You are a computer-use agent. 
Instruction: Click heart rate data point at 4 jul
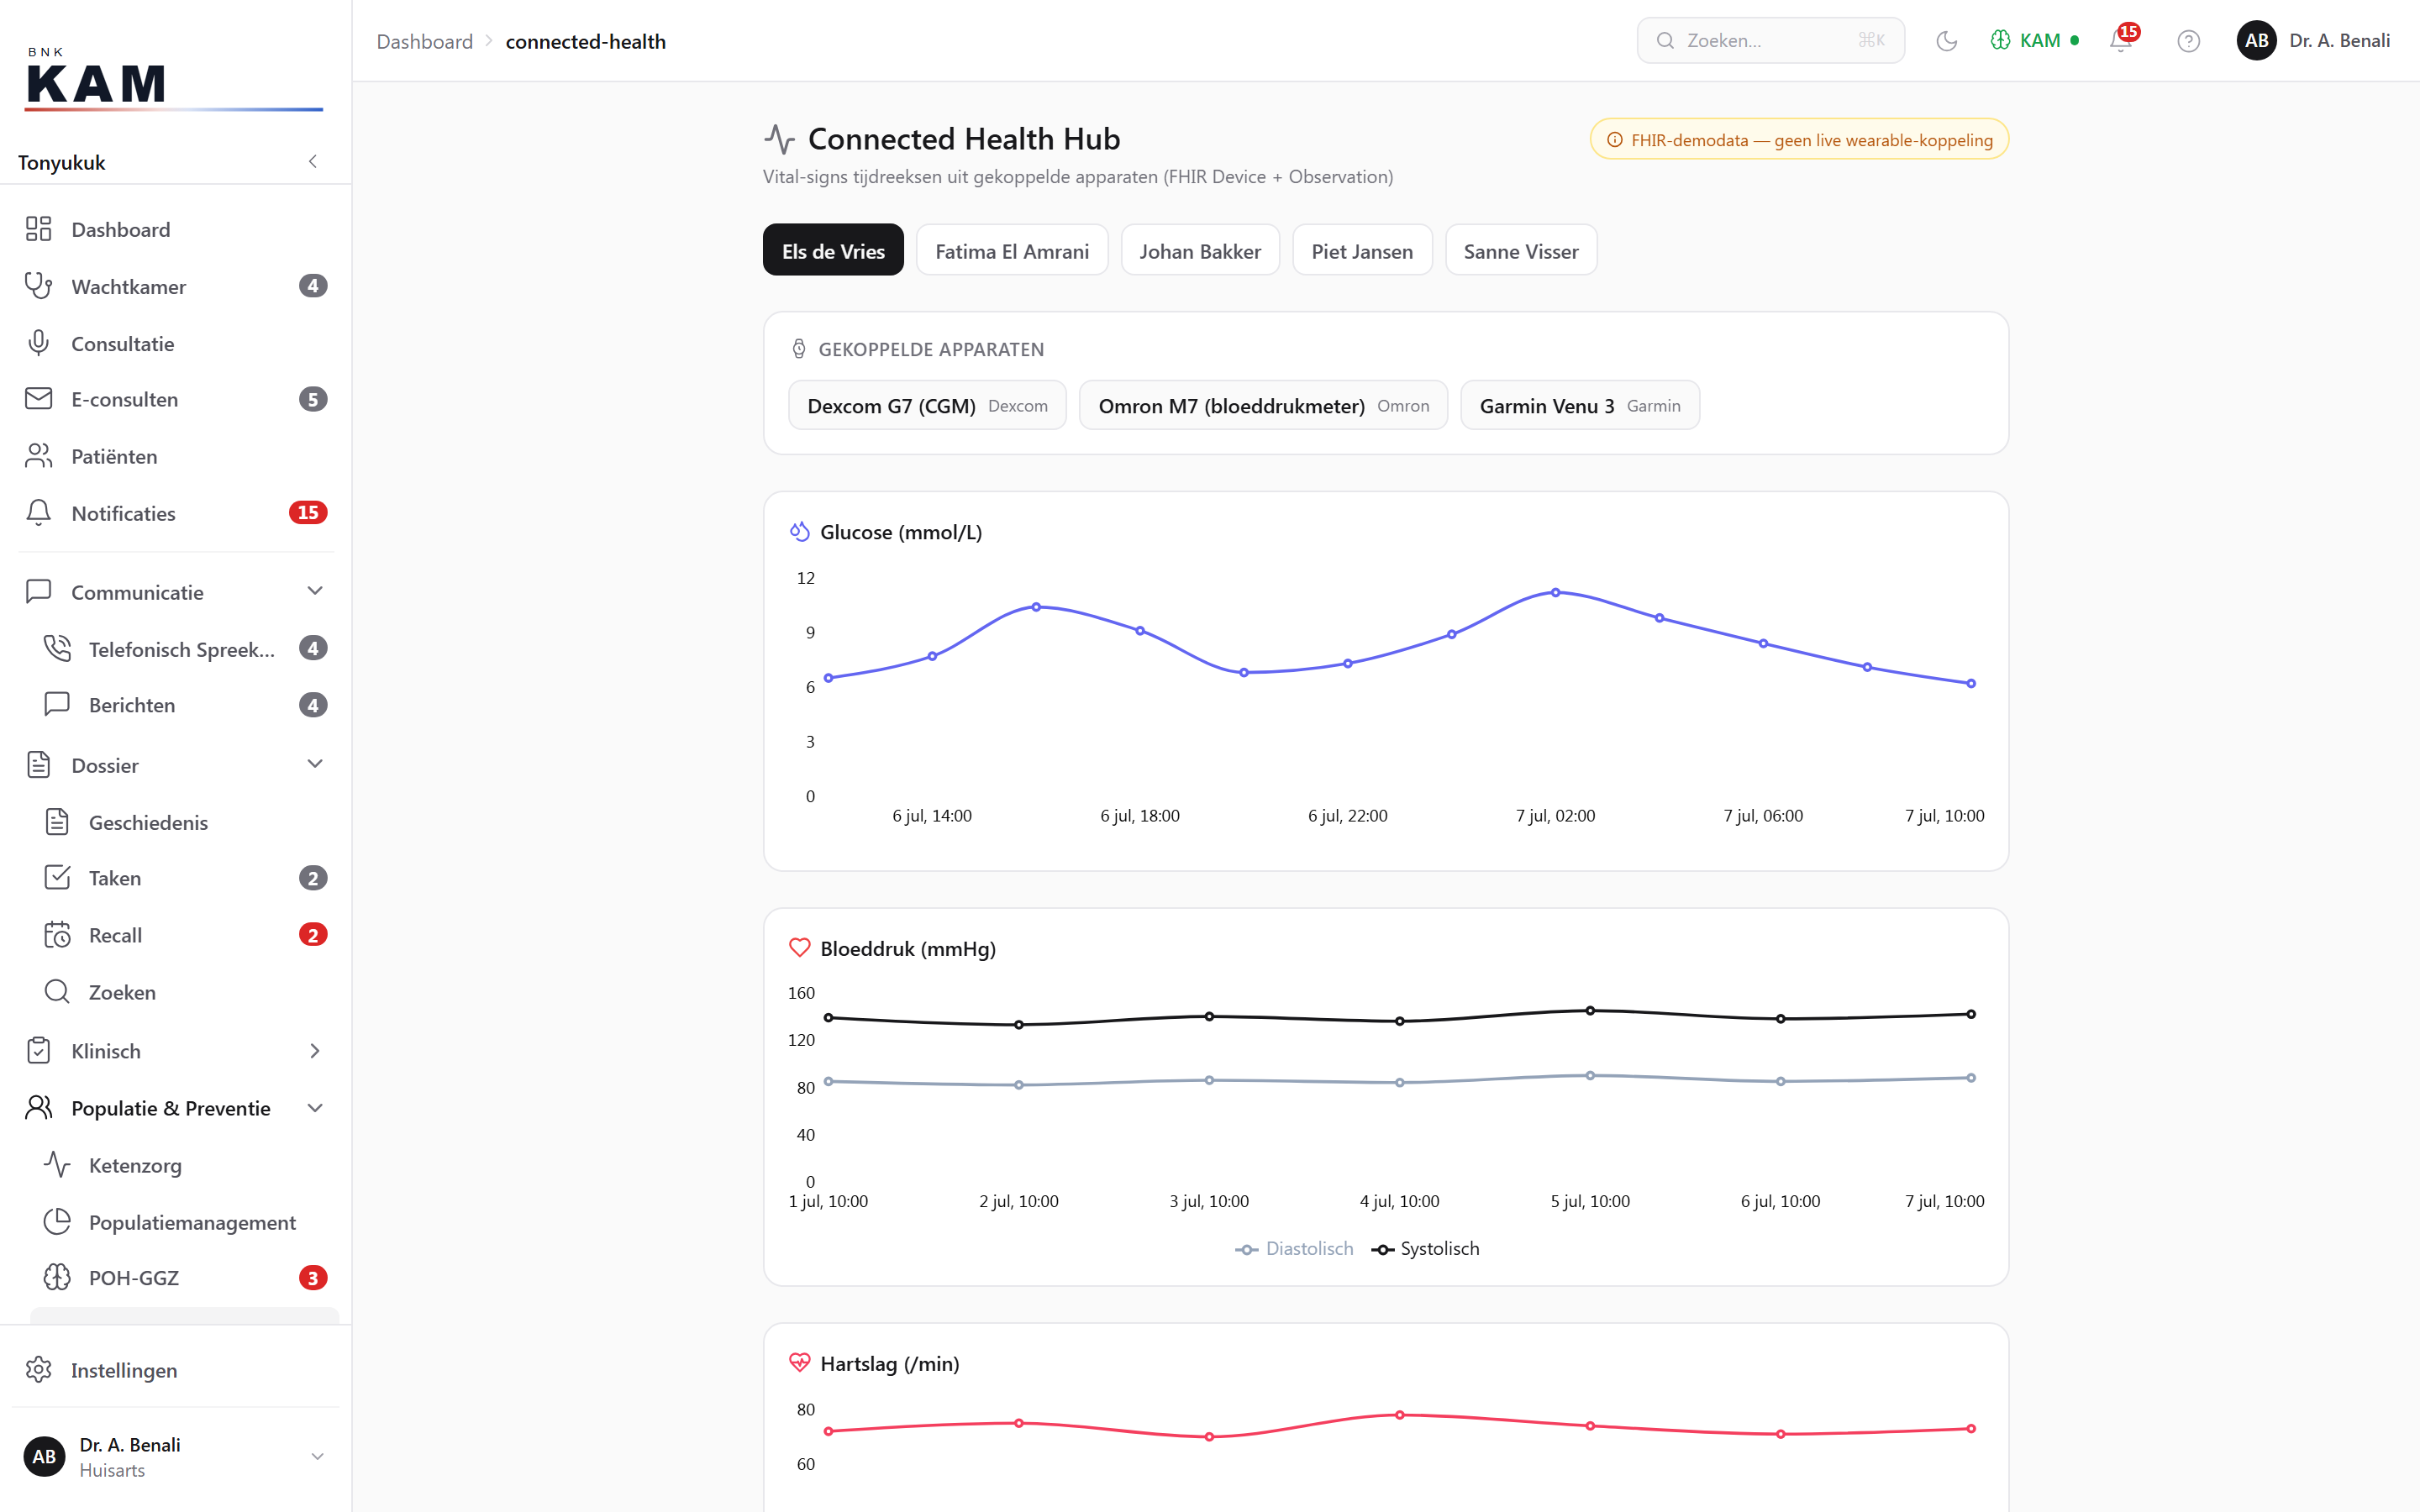pos(1399,1414)
